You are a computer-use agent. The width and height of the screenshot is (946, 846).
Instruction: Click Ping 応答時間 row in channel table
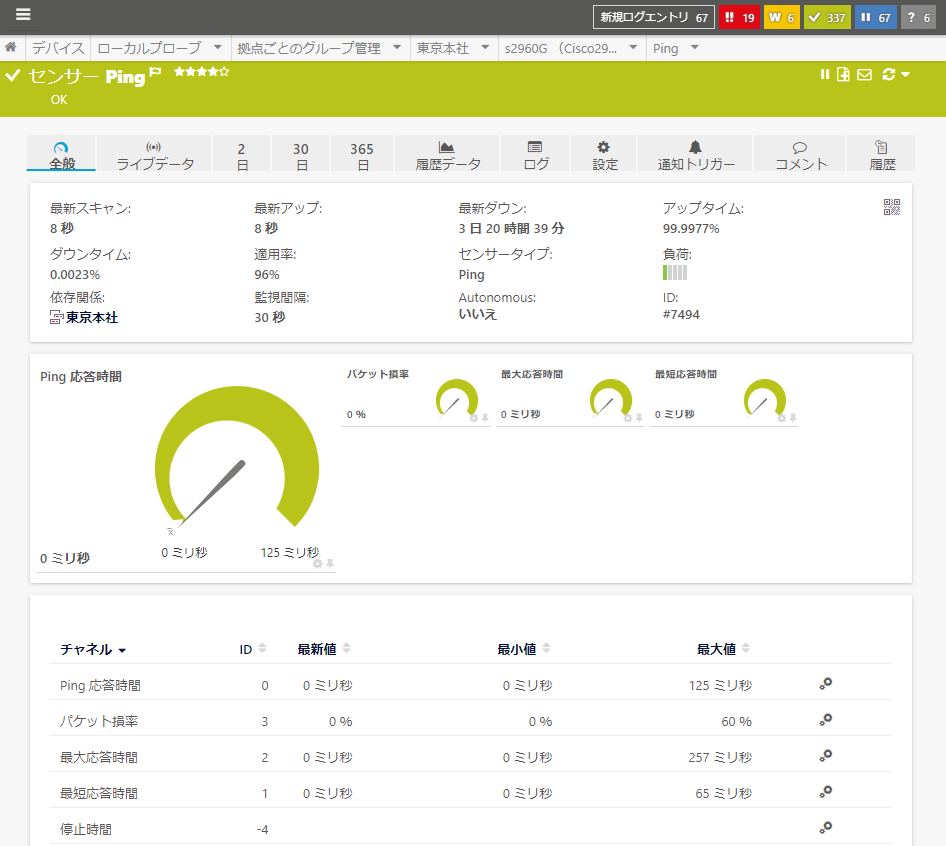[471, 685]
